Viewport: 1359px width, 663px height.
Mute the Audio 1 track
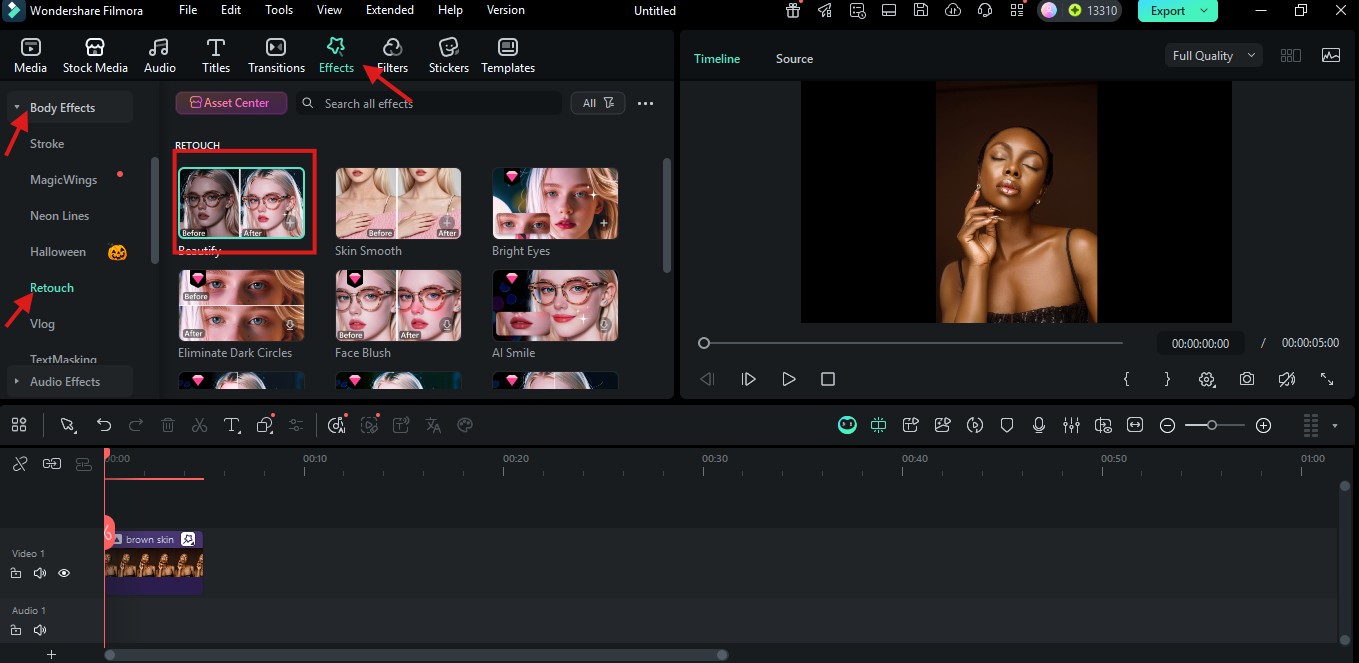[40, 630]
